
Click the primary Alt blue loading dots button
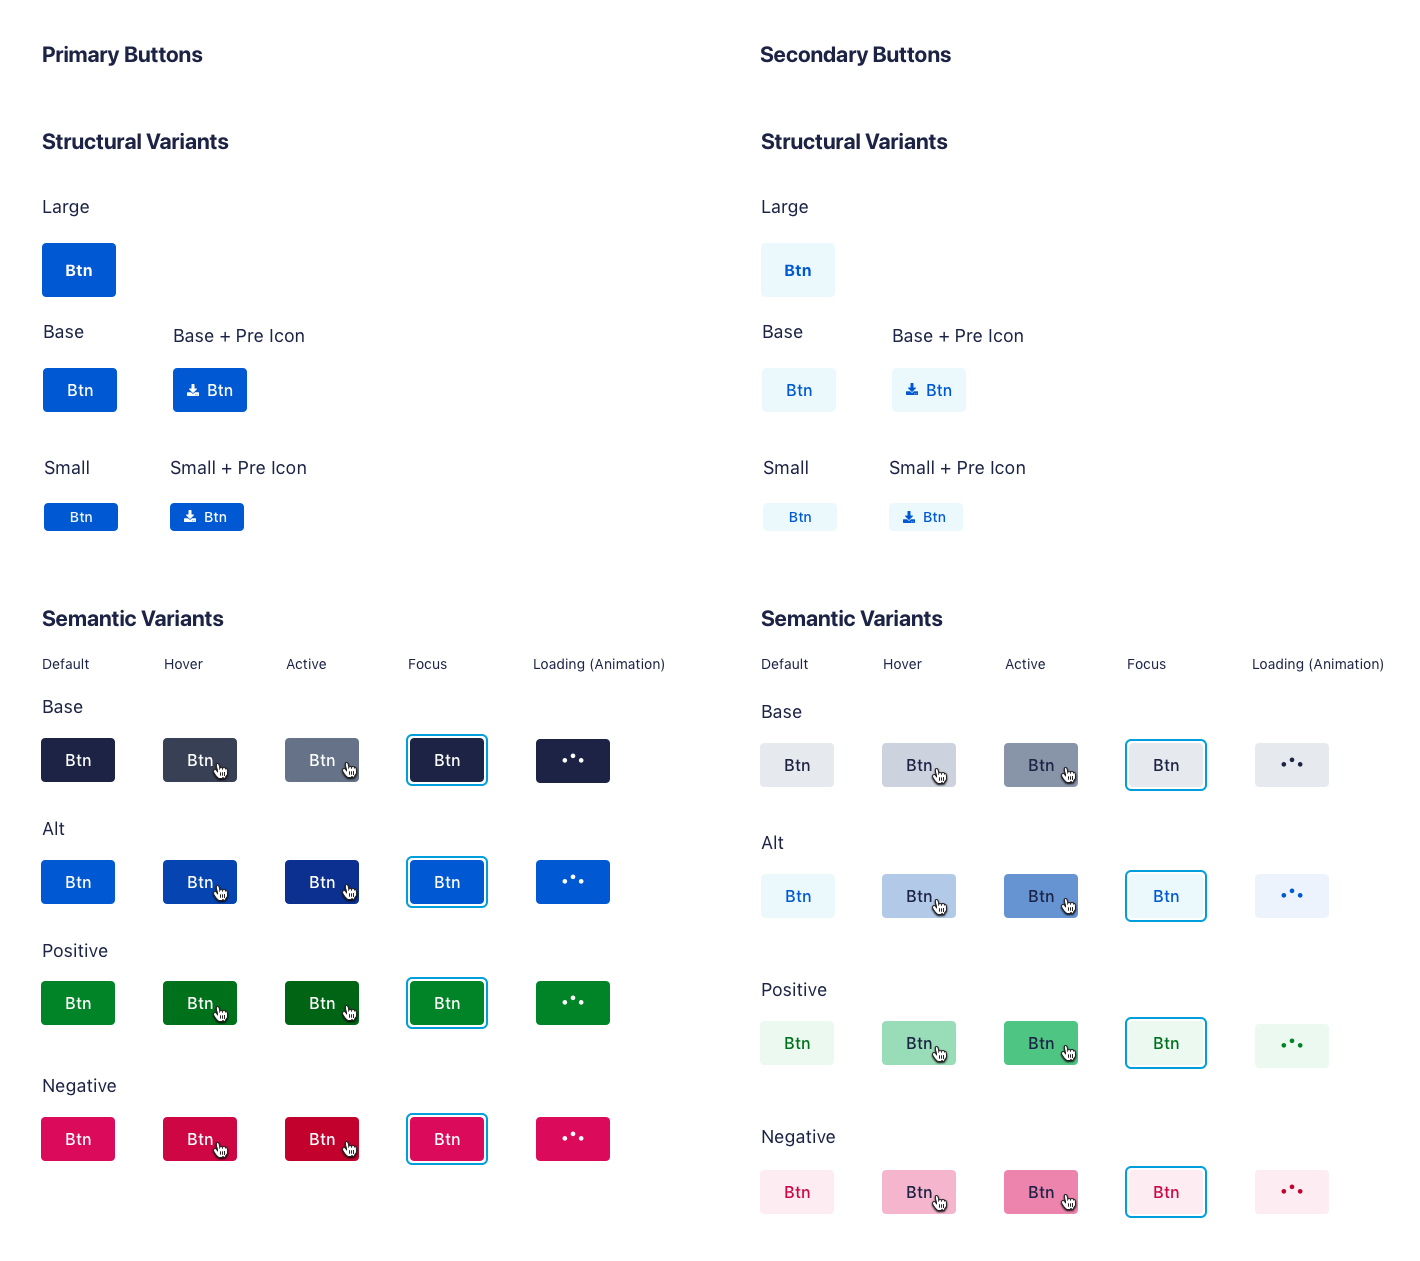click(573, 882)
